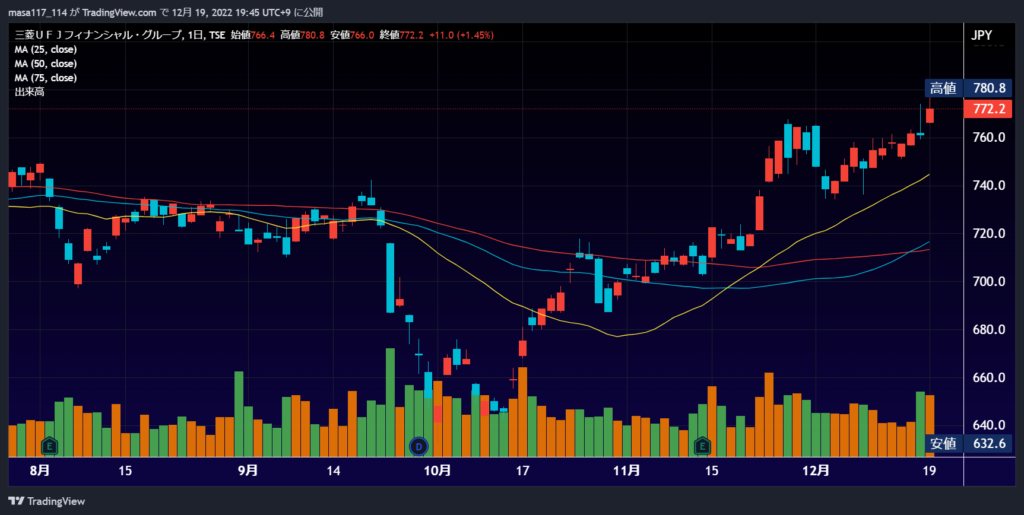
Task: Click the 700.0 price axis label
Action: [x=989, y=282]
